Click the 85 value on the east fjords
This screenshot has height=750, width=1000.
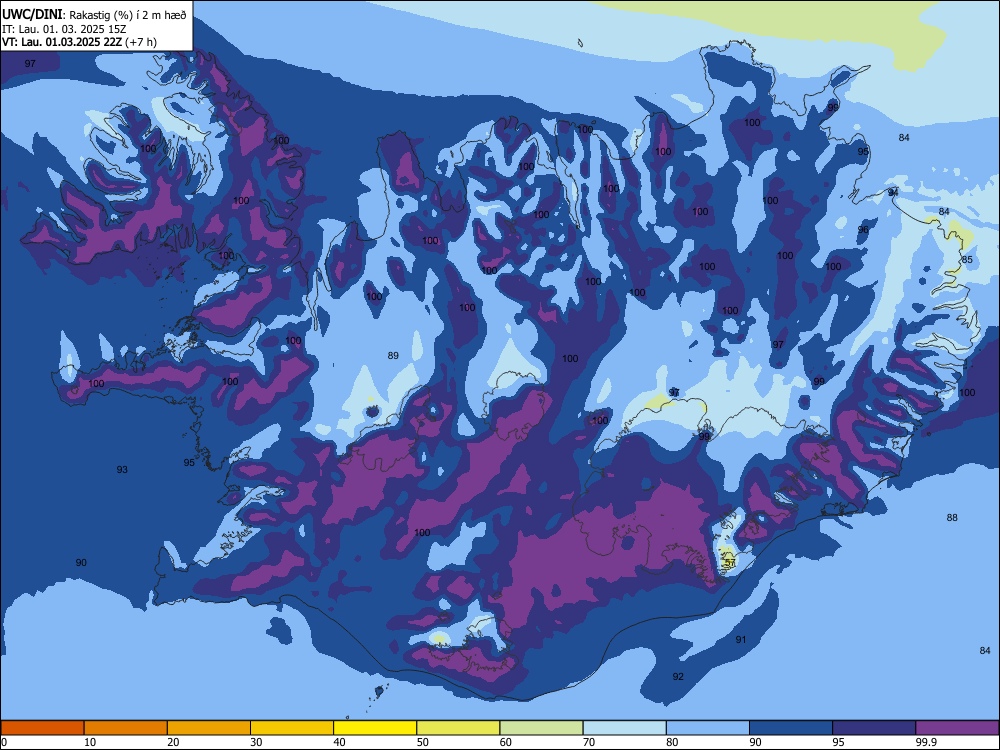967,260
